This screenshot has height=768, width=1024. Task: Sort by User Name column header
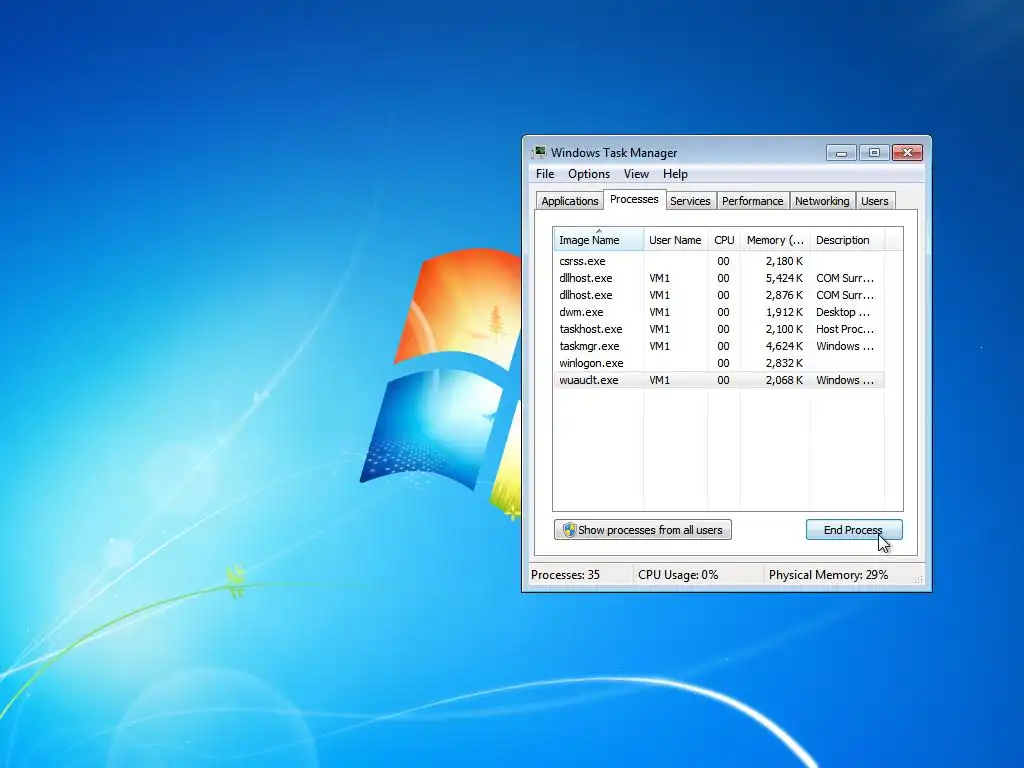coord(675,240)
